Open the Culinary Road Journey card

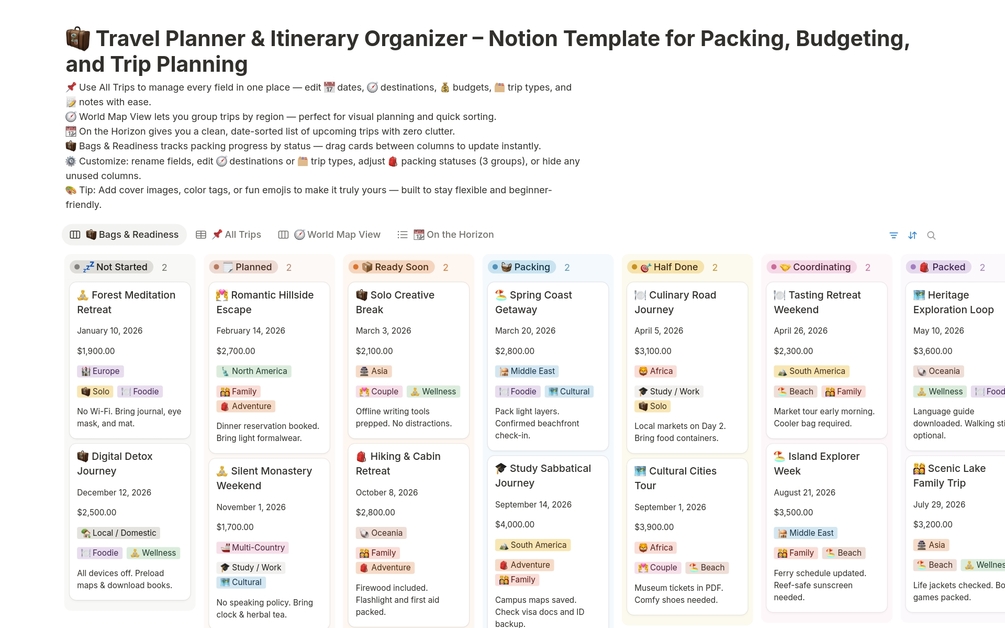point(675,302)
